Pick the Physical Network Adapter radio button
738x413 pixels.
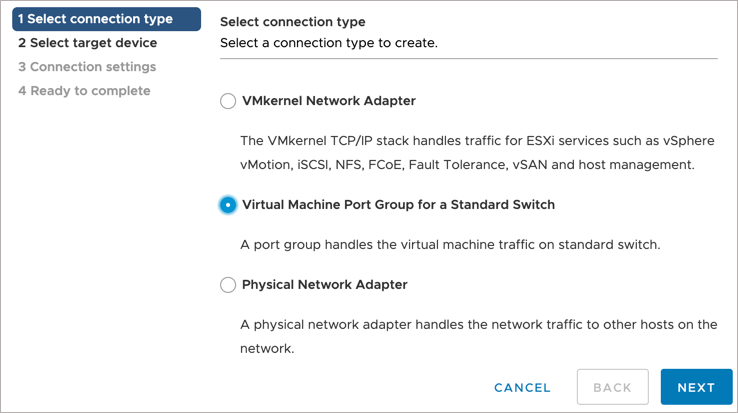228,285
